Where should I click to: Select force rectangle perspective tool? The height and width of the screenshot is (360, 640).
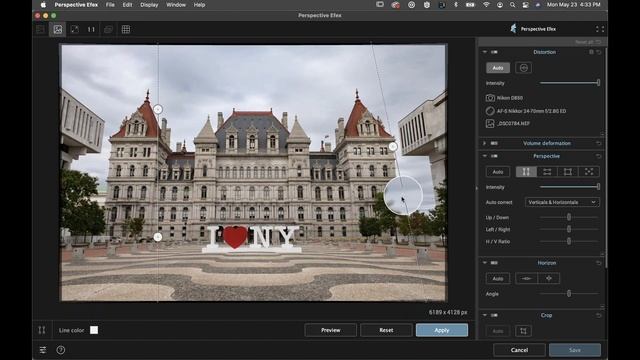(x=568, y=172)
